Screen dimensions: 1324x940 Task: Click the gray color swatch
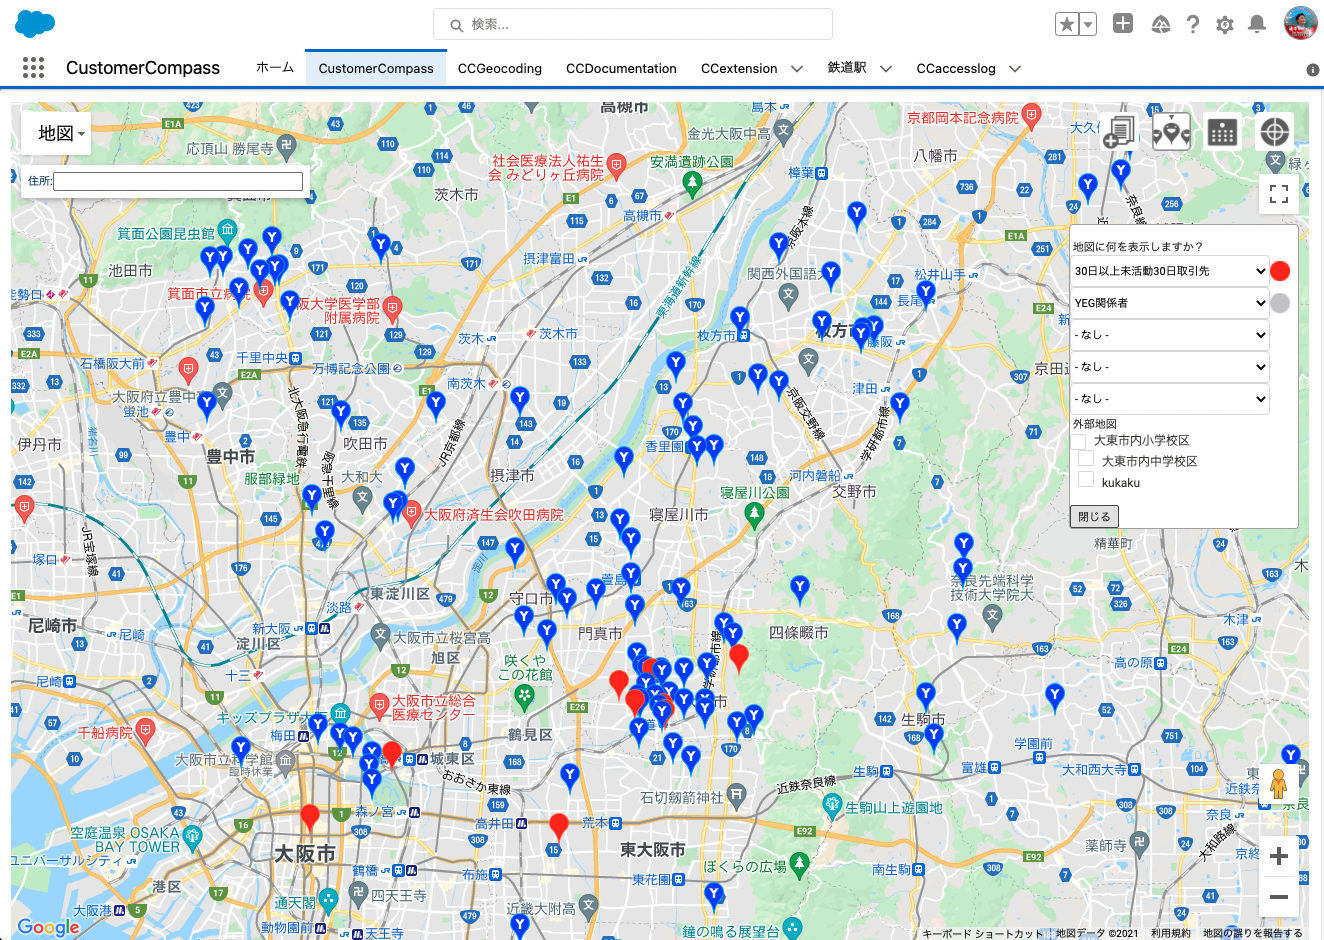tap(1280, 303)
